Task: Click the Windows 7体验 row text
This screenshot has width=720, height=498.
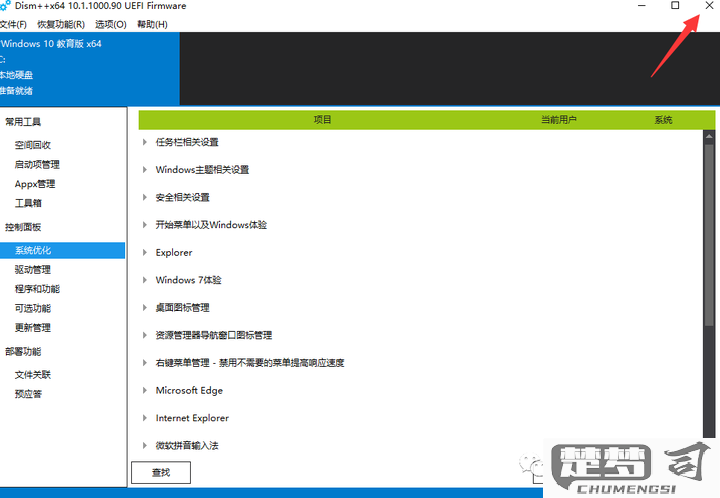Action: pyautogui.click(x=188, y=280)
